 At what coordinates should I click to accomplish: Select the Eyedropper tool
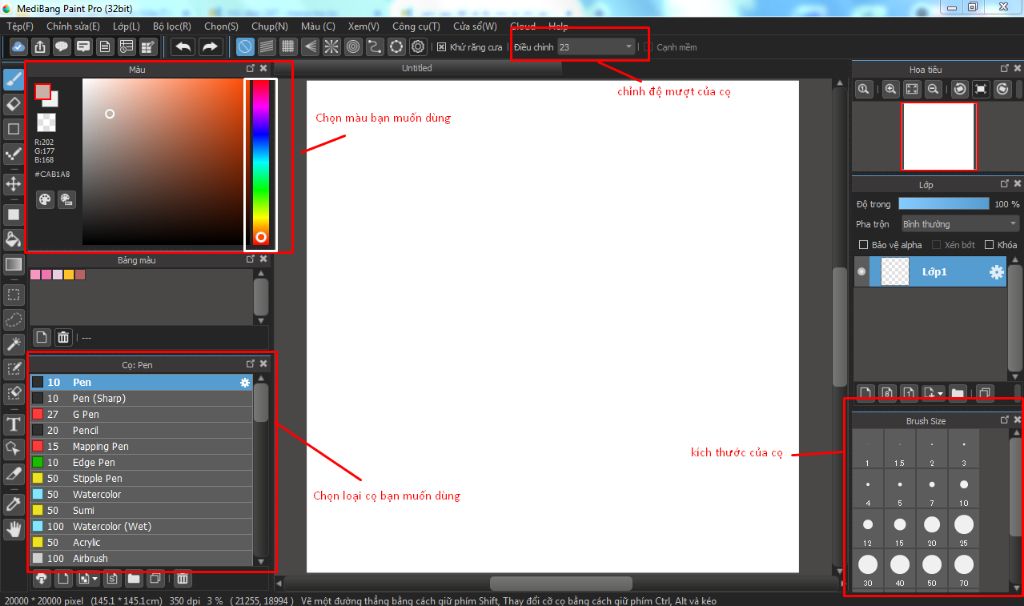[x=13, y=504]
